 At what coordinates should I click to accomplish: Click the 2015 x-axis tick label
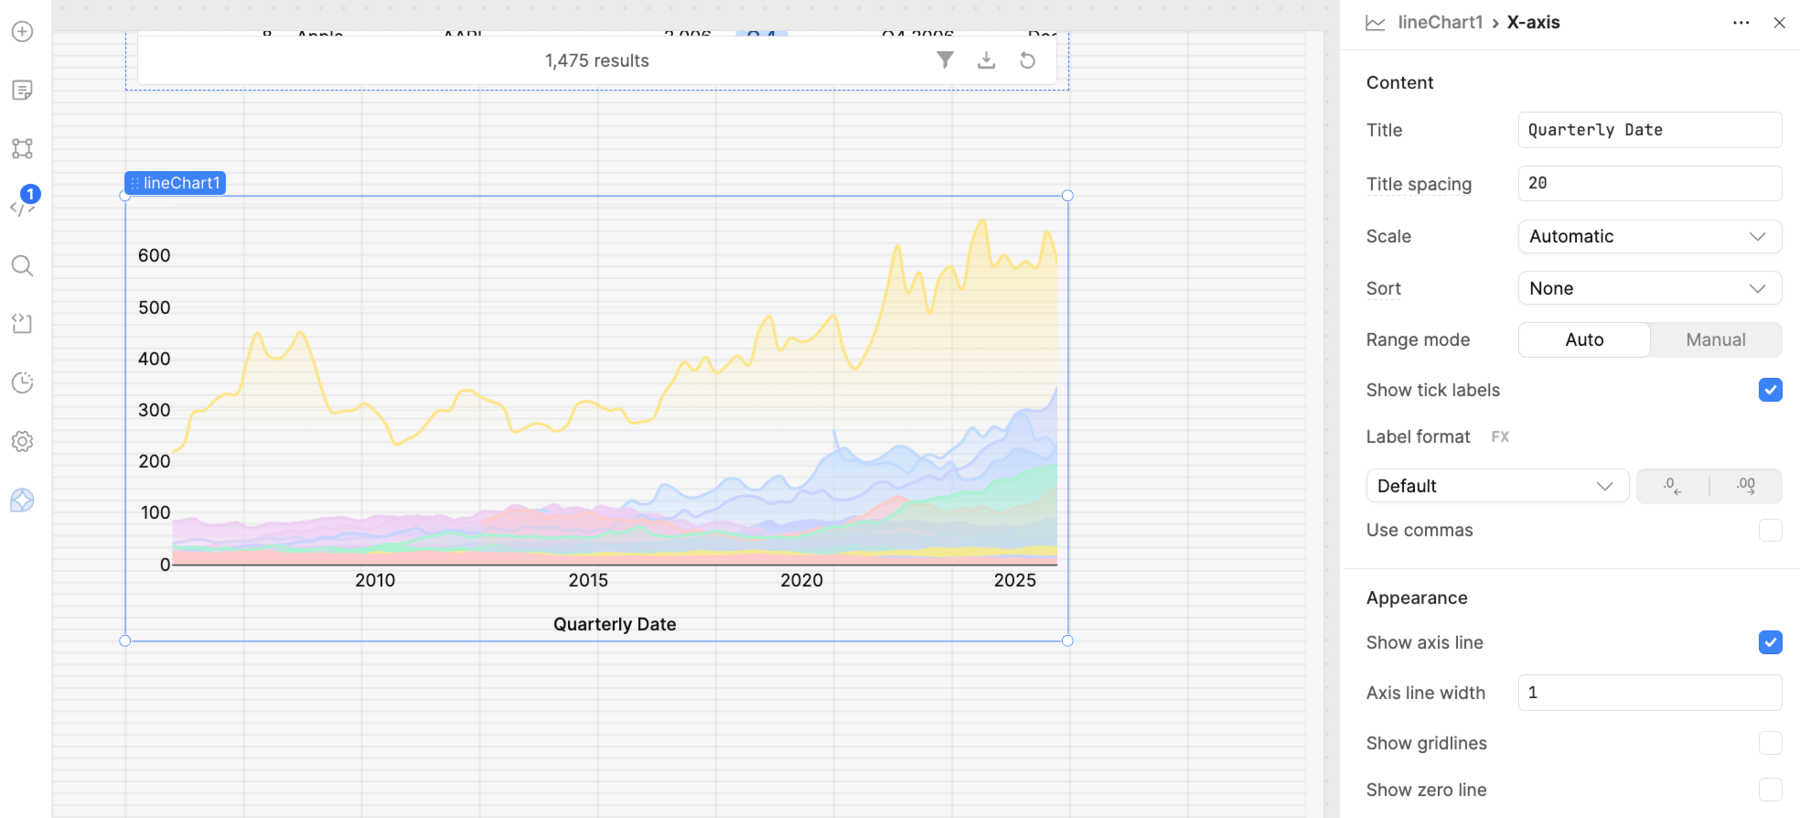[588, 580]
